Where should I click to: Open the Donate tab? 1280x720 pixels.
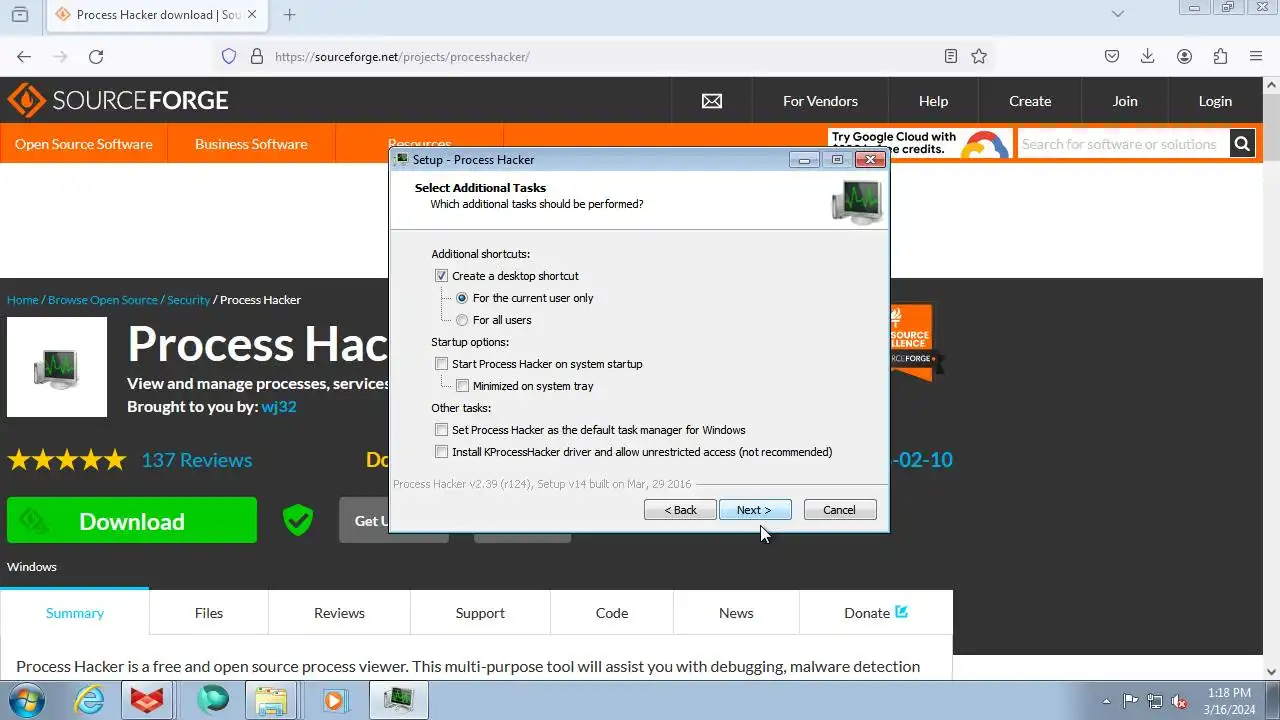(x=876, y=613)
